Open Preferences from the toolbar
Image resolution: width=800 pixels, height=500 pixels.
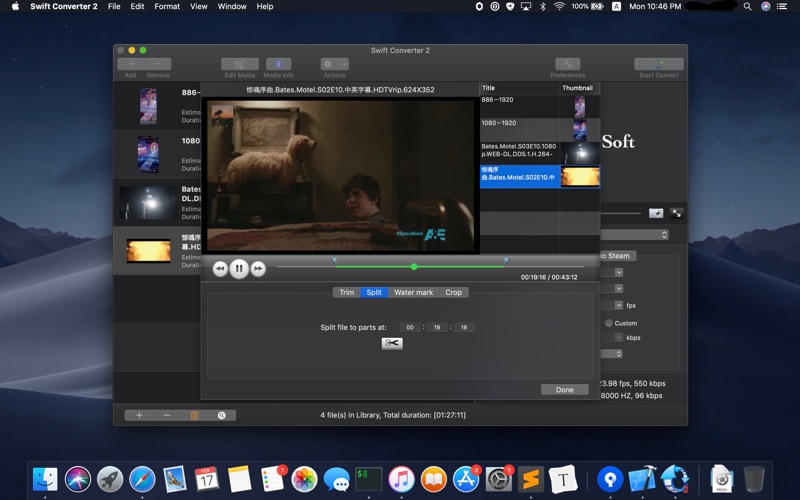click(x=567, y=64)
